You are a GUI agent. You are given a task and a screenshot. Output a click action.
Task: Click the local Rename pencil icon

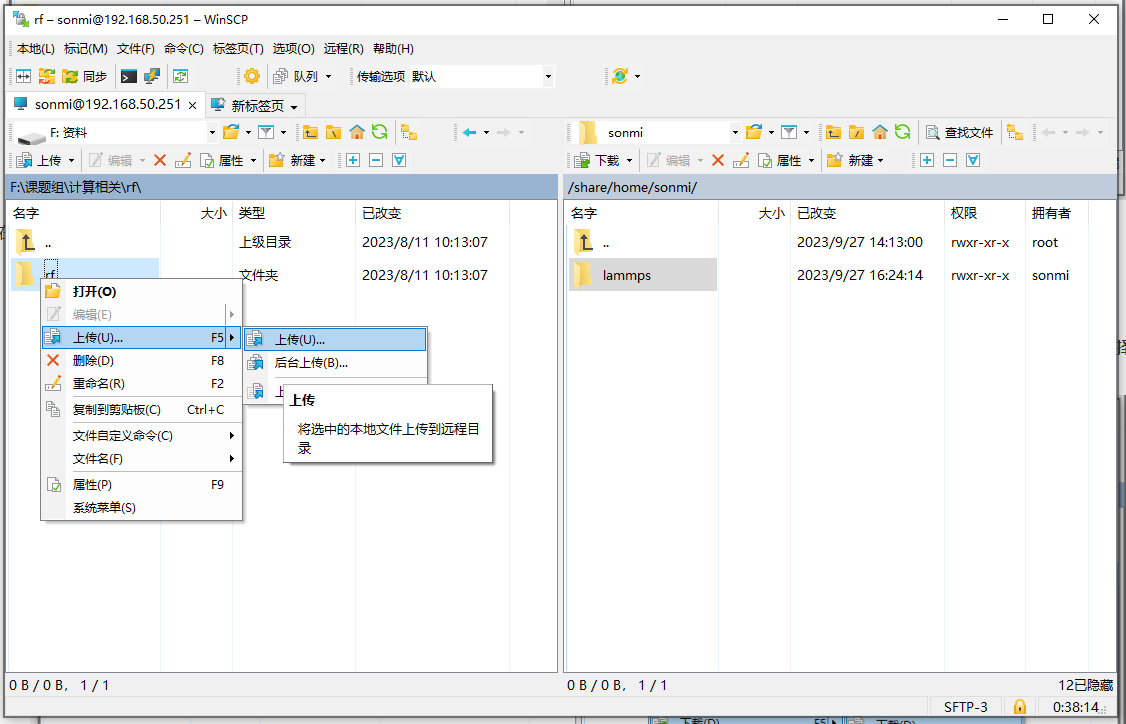coord(183,160)
